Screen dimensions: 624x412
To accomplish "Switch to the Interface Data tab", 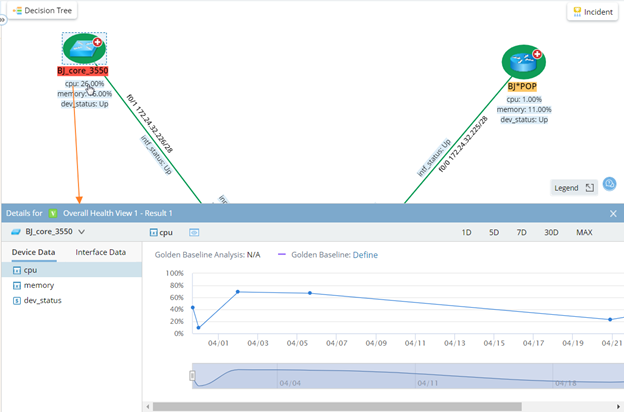I will click(x=101, y=252).
